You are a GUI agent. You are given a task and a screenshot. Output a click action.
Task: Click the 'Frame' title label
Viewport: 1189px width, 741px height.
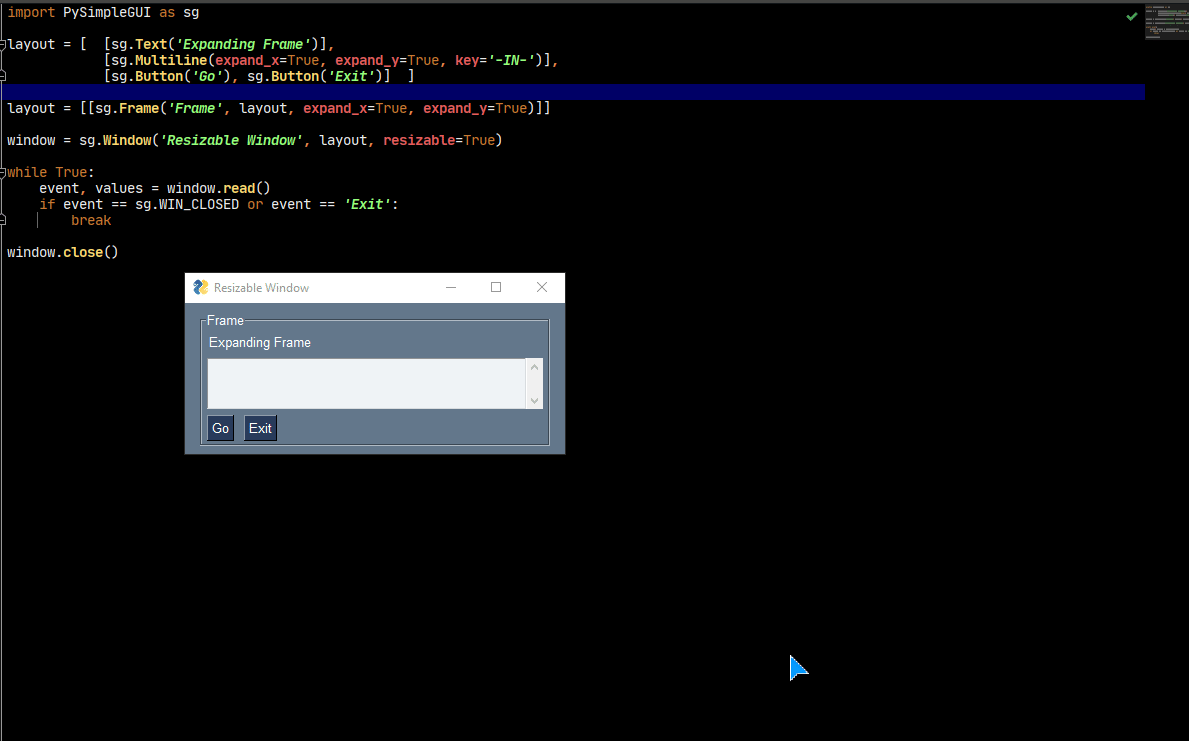(x=225, y=321)
